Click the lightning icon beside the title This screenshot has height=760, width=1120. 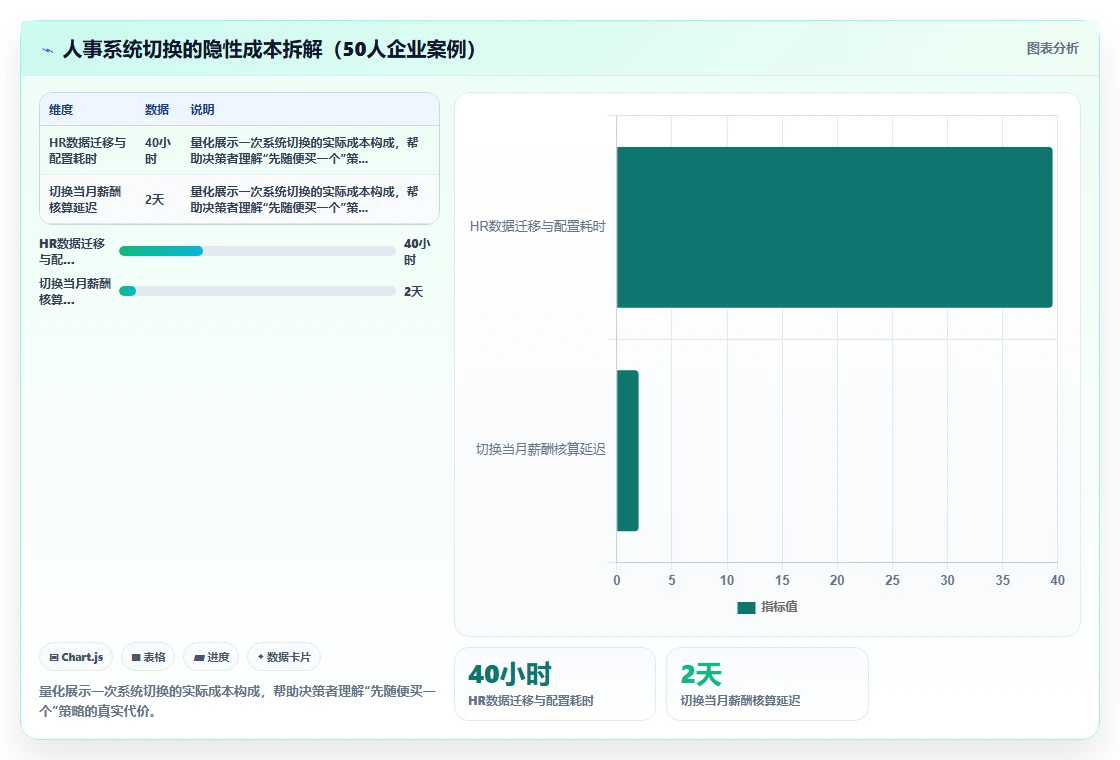pos(48,50)
